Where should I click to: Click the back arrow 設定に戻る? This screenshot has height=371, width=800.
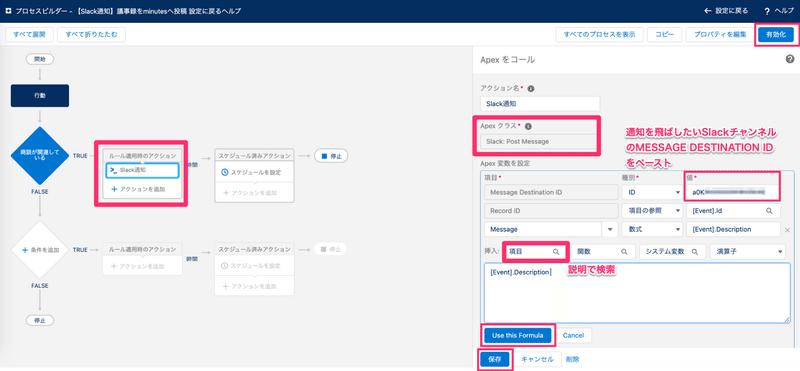727,11
